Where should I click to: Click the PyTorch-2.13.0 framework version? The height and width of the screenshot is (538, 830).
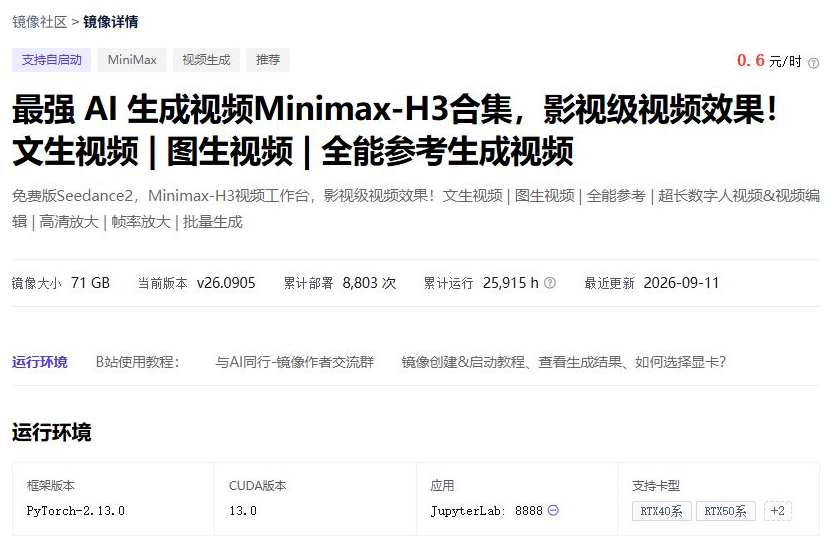[76, 510]
